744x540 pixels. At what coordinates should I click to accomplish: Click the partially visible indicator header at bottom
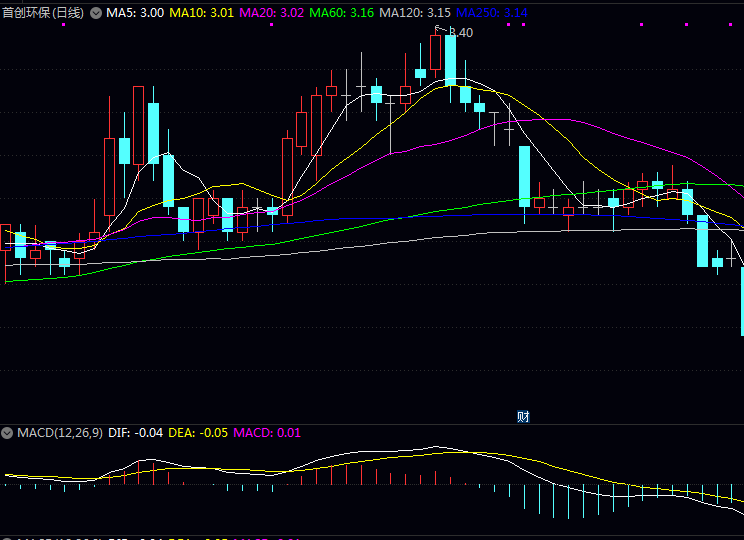click(x=150, y=536)
